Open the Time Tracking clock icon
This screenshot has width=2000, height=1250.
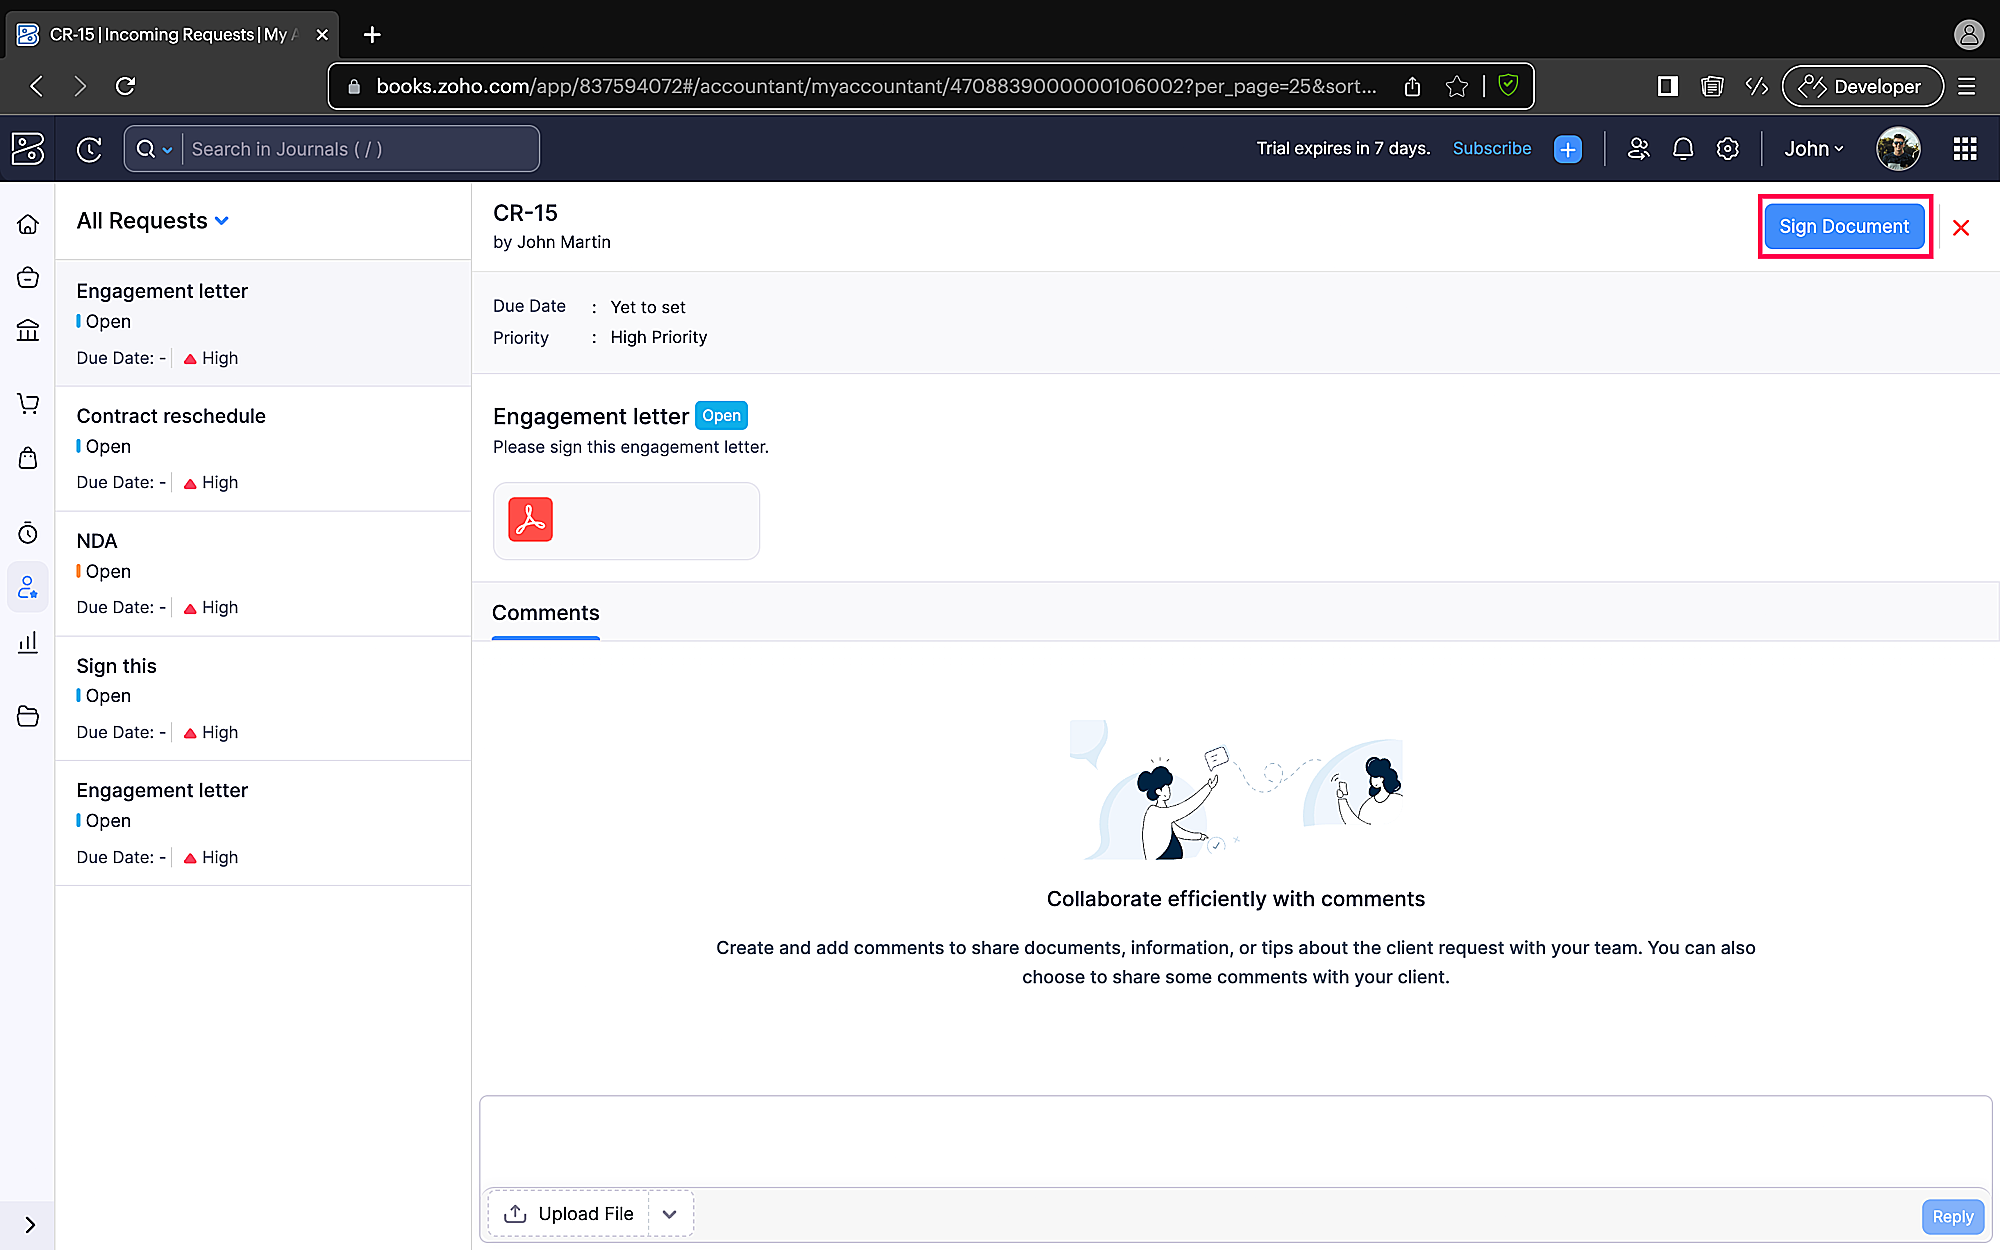coord(28,533)
